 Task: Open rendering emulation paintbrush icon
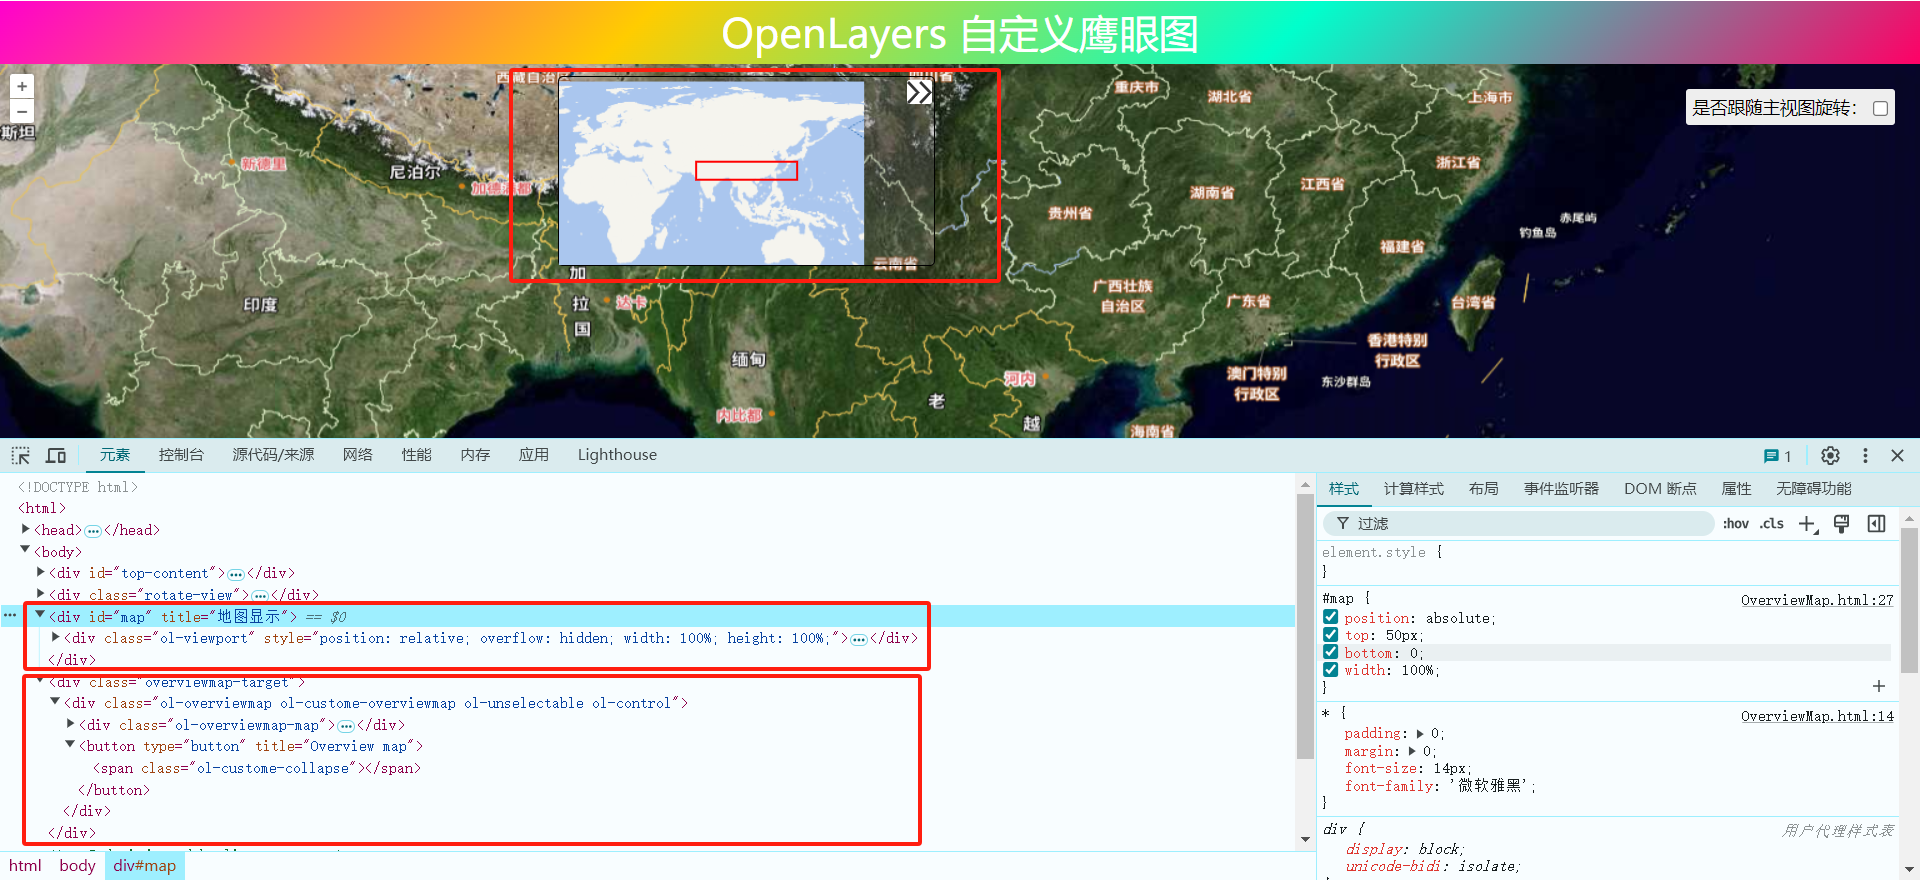[x=1842, y=524]
